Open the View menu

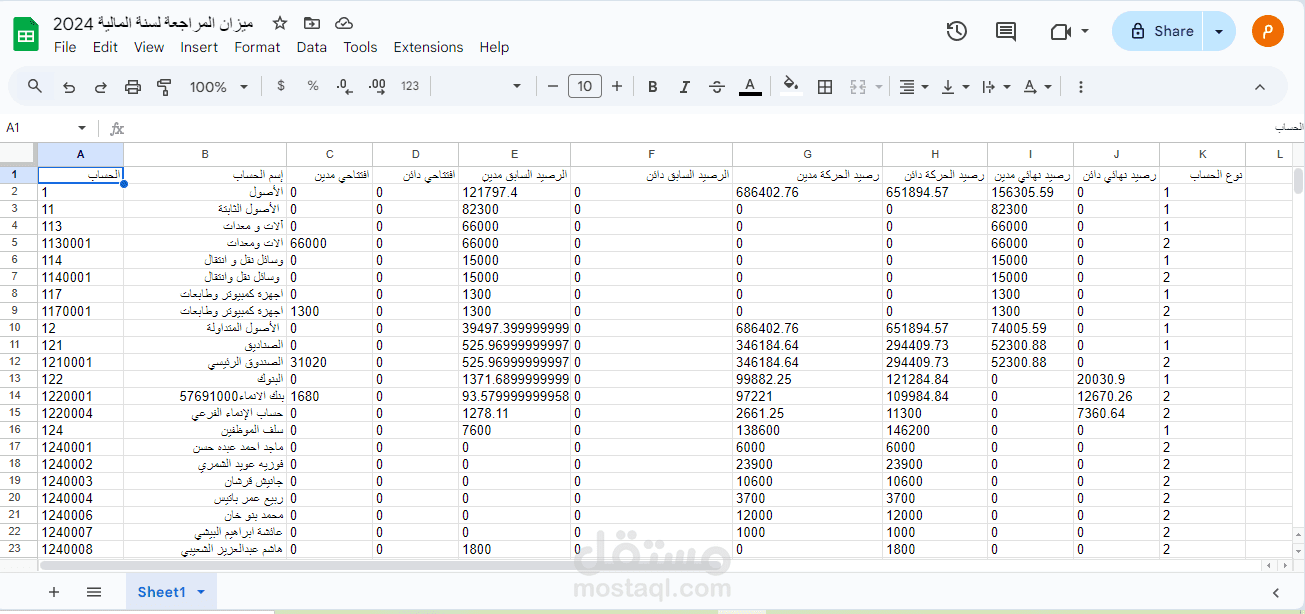pyautogui.click(x=149, y=47)
